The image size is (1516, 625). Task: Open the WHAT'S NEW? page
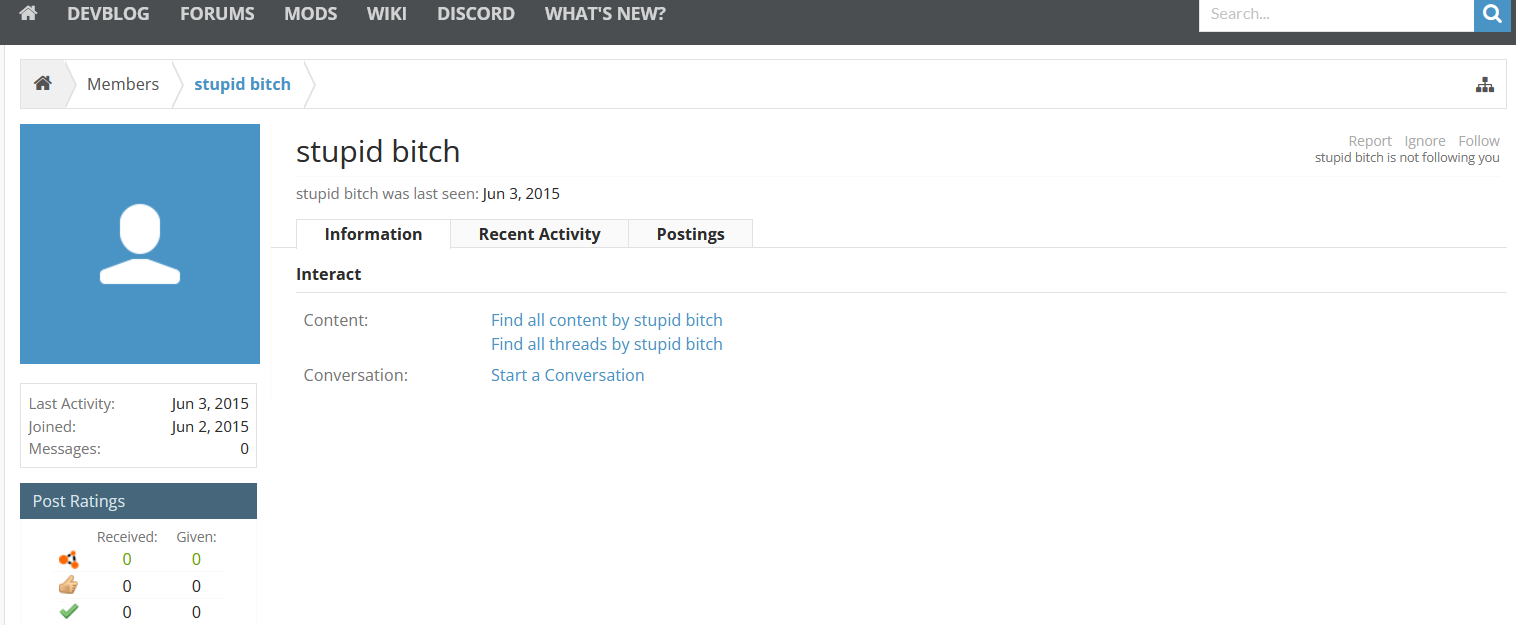[605, 14]
